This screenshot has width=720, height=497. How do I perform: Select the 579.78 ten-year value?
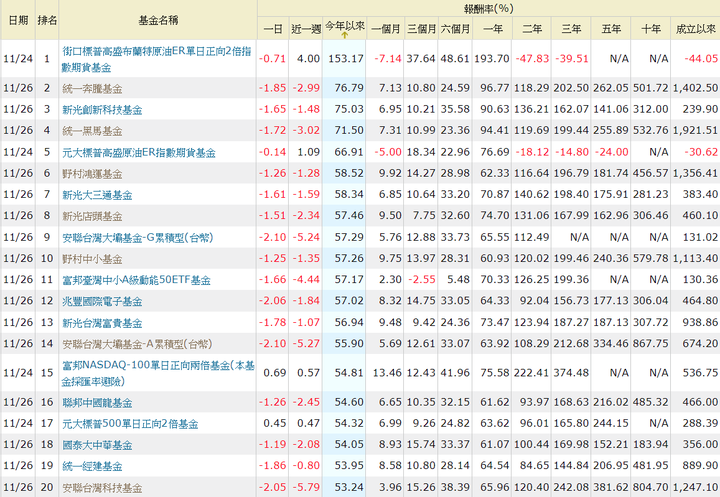tap(651, 258)
